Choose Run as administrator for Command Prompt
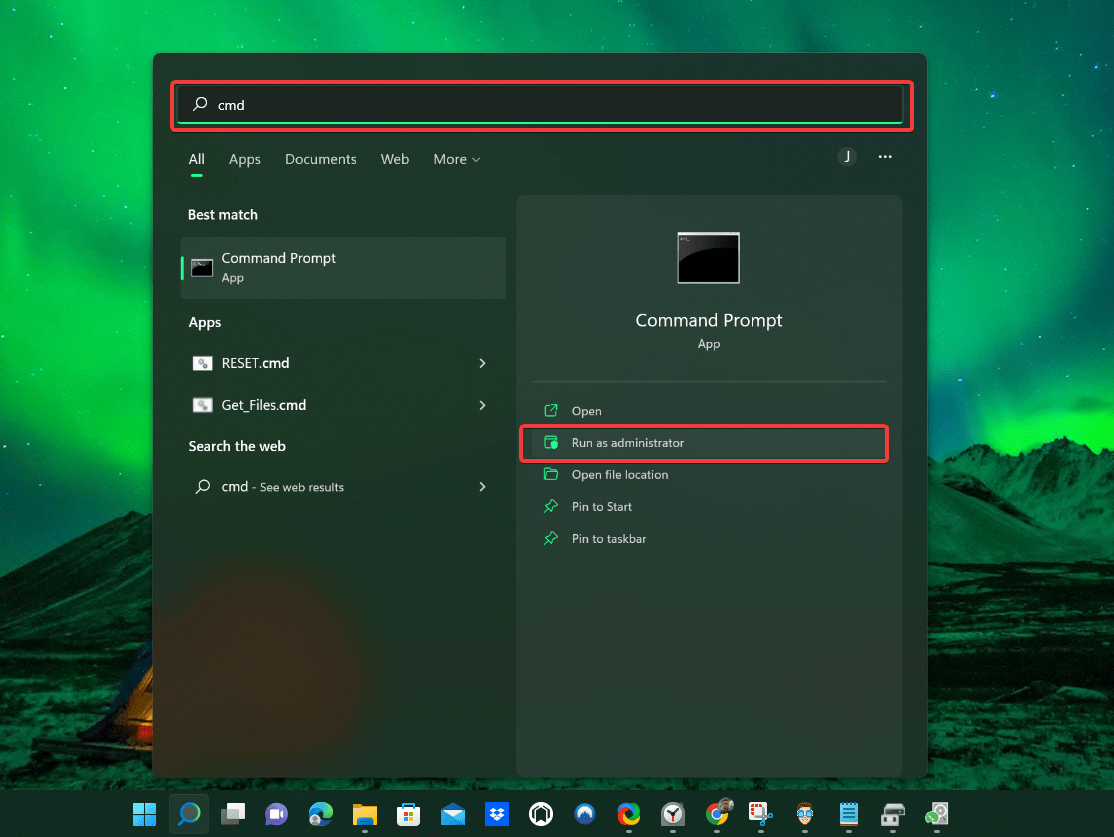 tap(627, 443)
